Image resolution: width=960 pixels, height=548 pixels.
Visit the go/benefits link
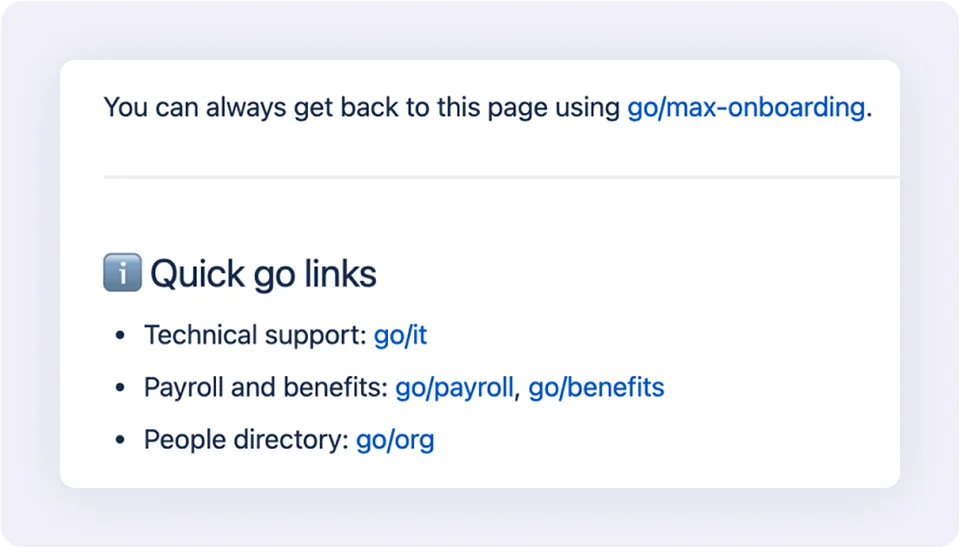(x=596, y=387)
